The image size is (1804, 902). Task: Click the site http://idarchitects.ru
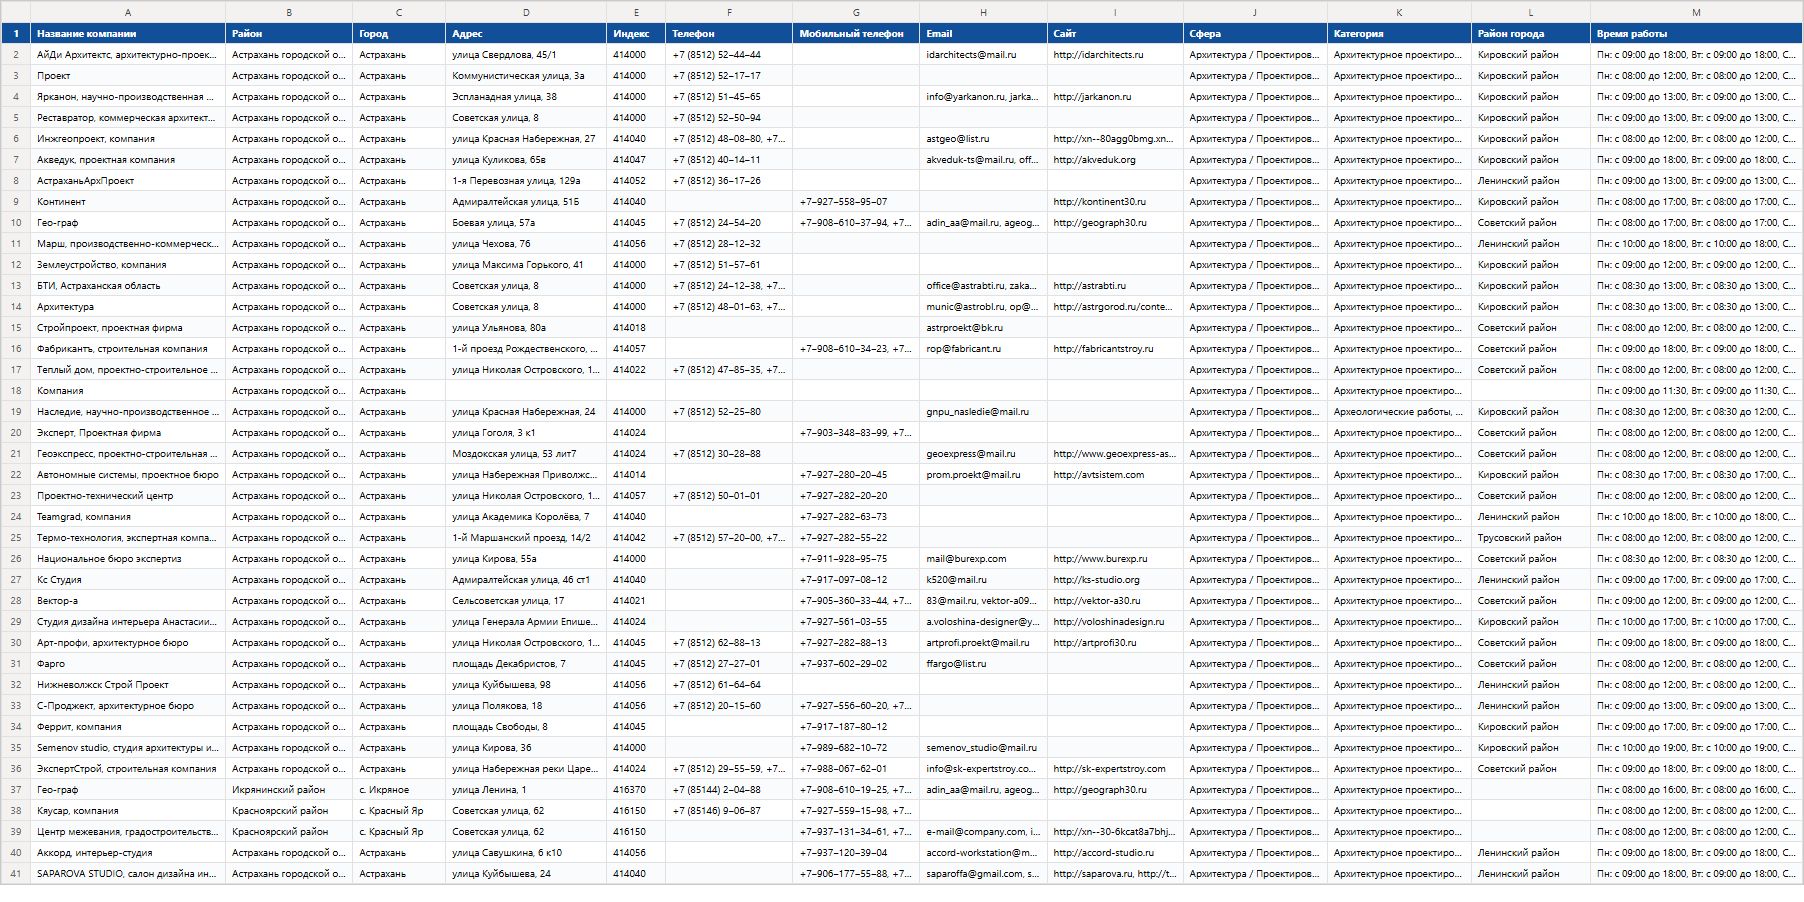point(1115,55)
